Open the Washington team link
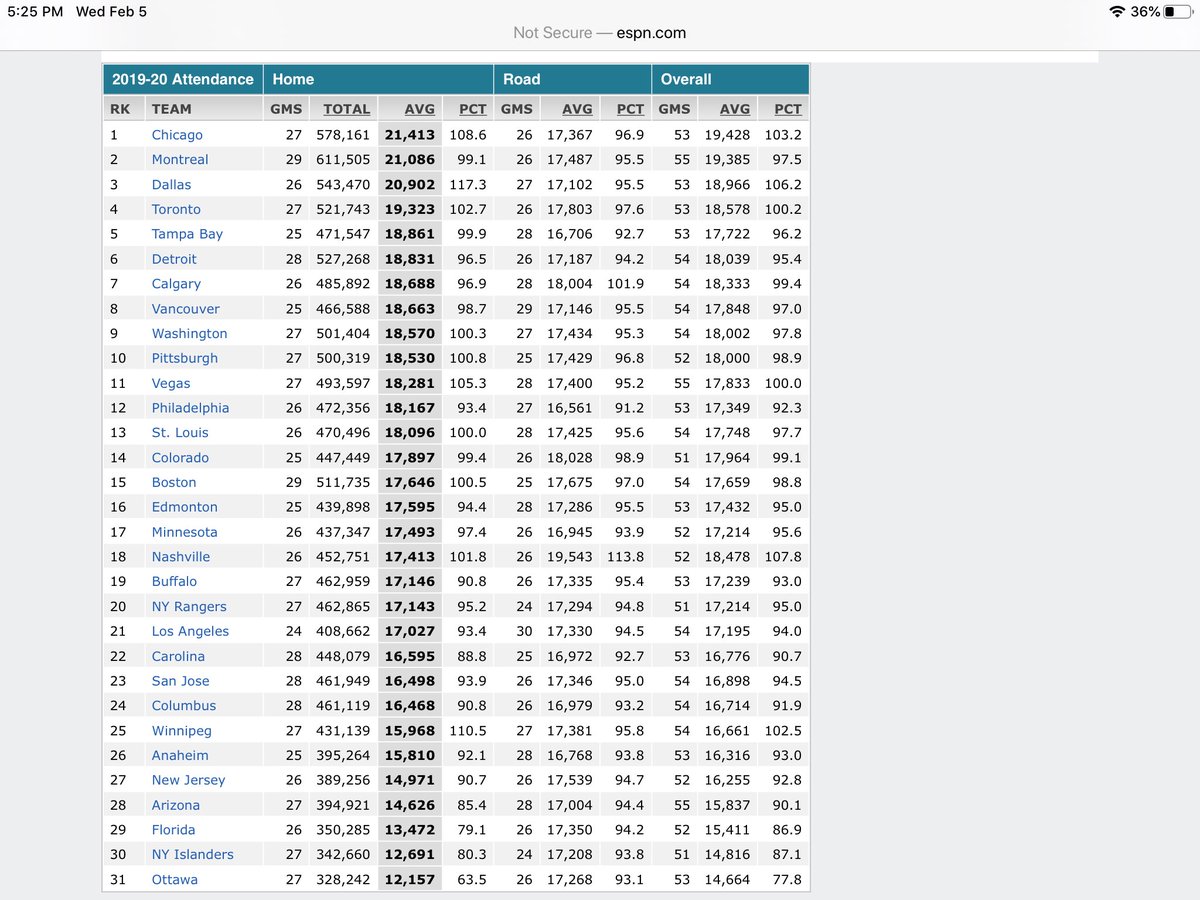The width and height of the screenshot is (1200, 900). [x=190, y=333]
